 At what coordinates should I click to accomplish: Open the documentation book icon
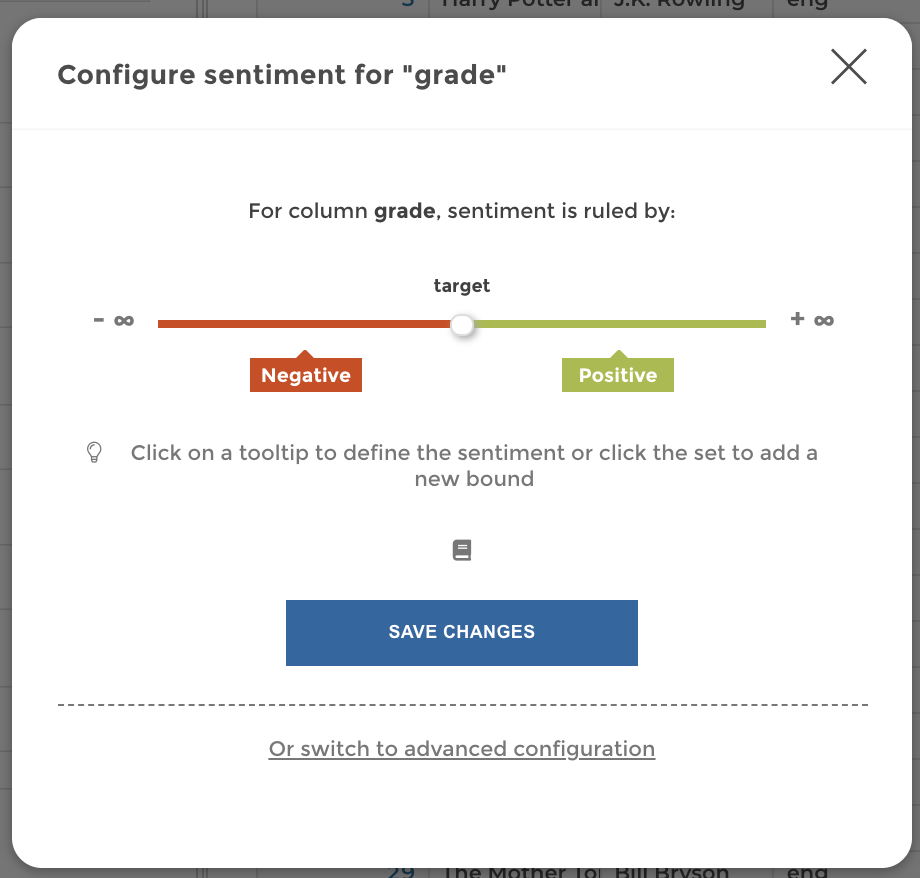pyautogui.click(x=462, y=549)
